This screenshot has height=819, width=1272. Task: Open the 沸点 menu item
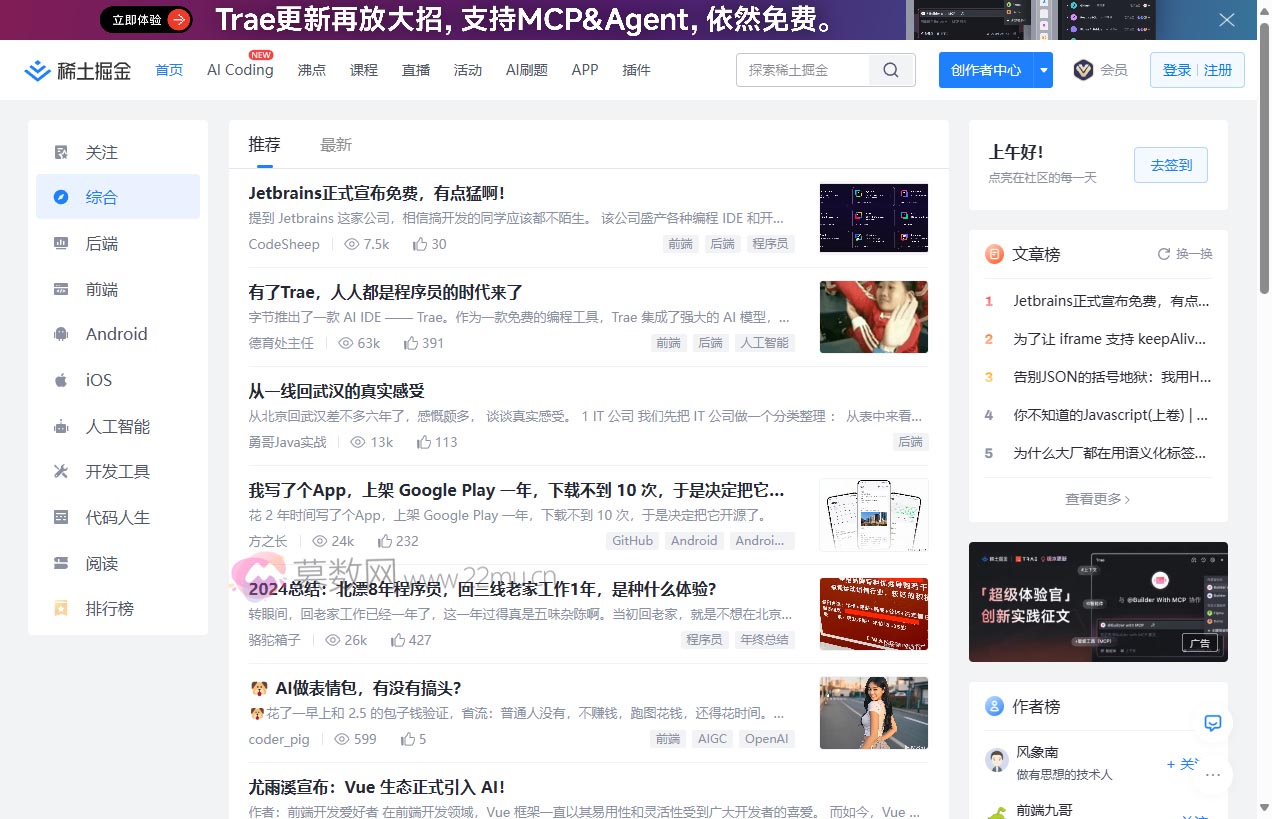click(311, 70)
